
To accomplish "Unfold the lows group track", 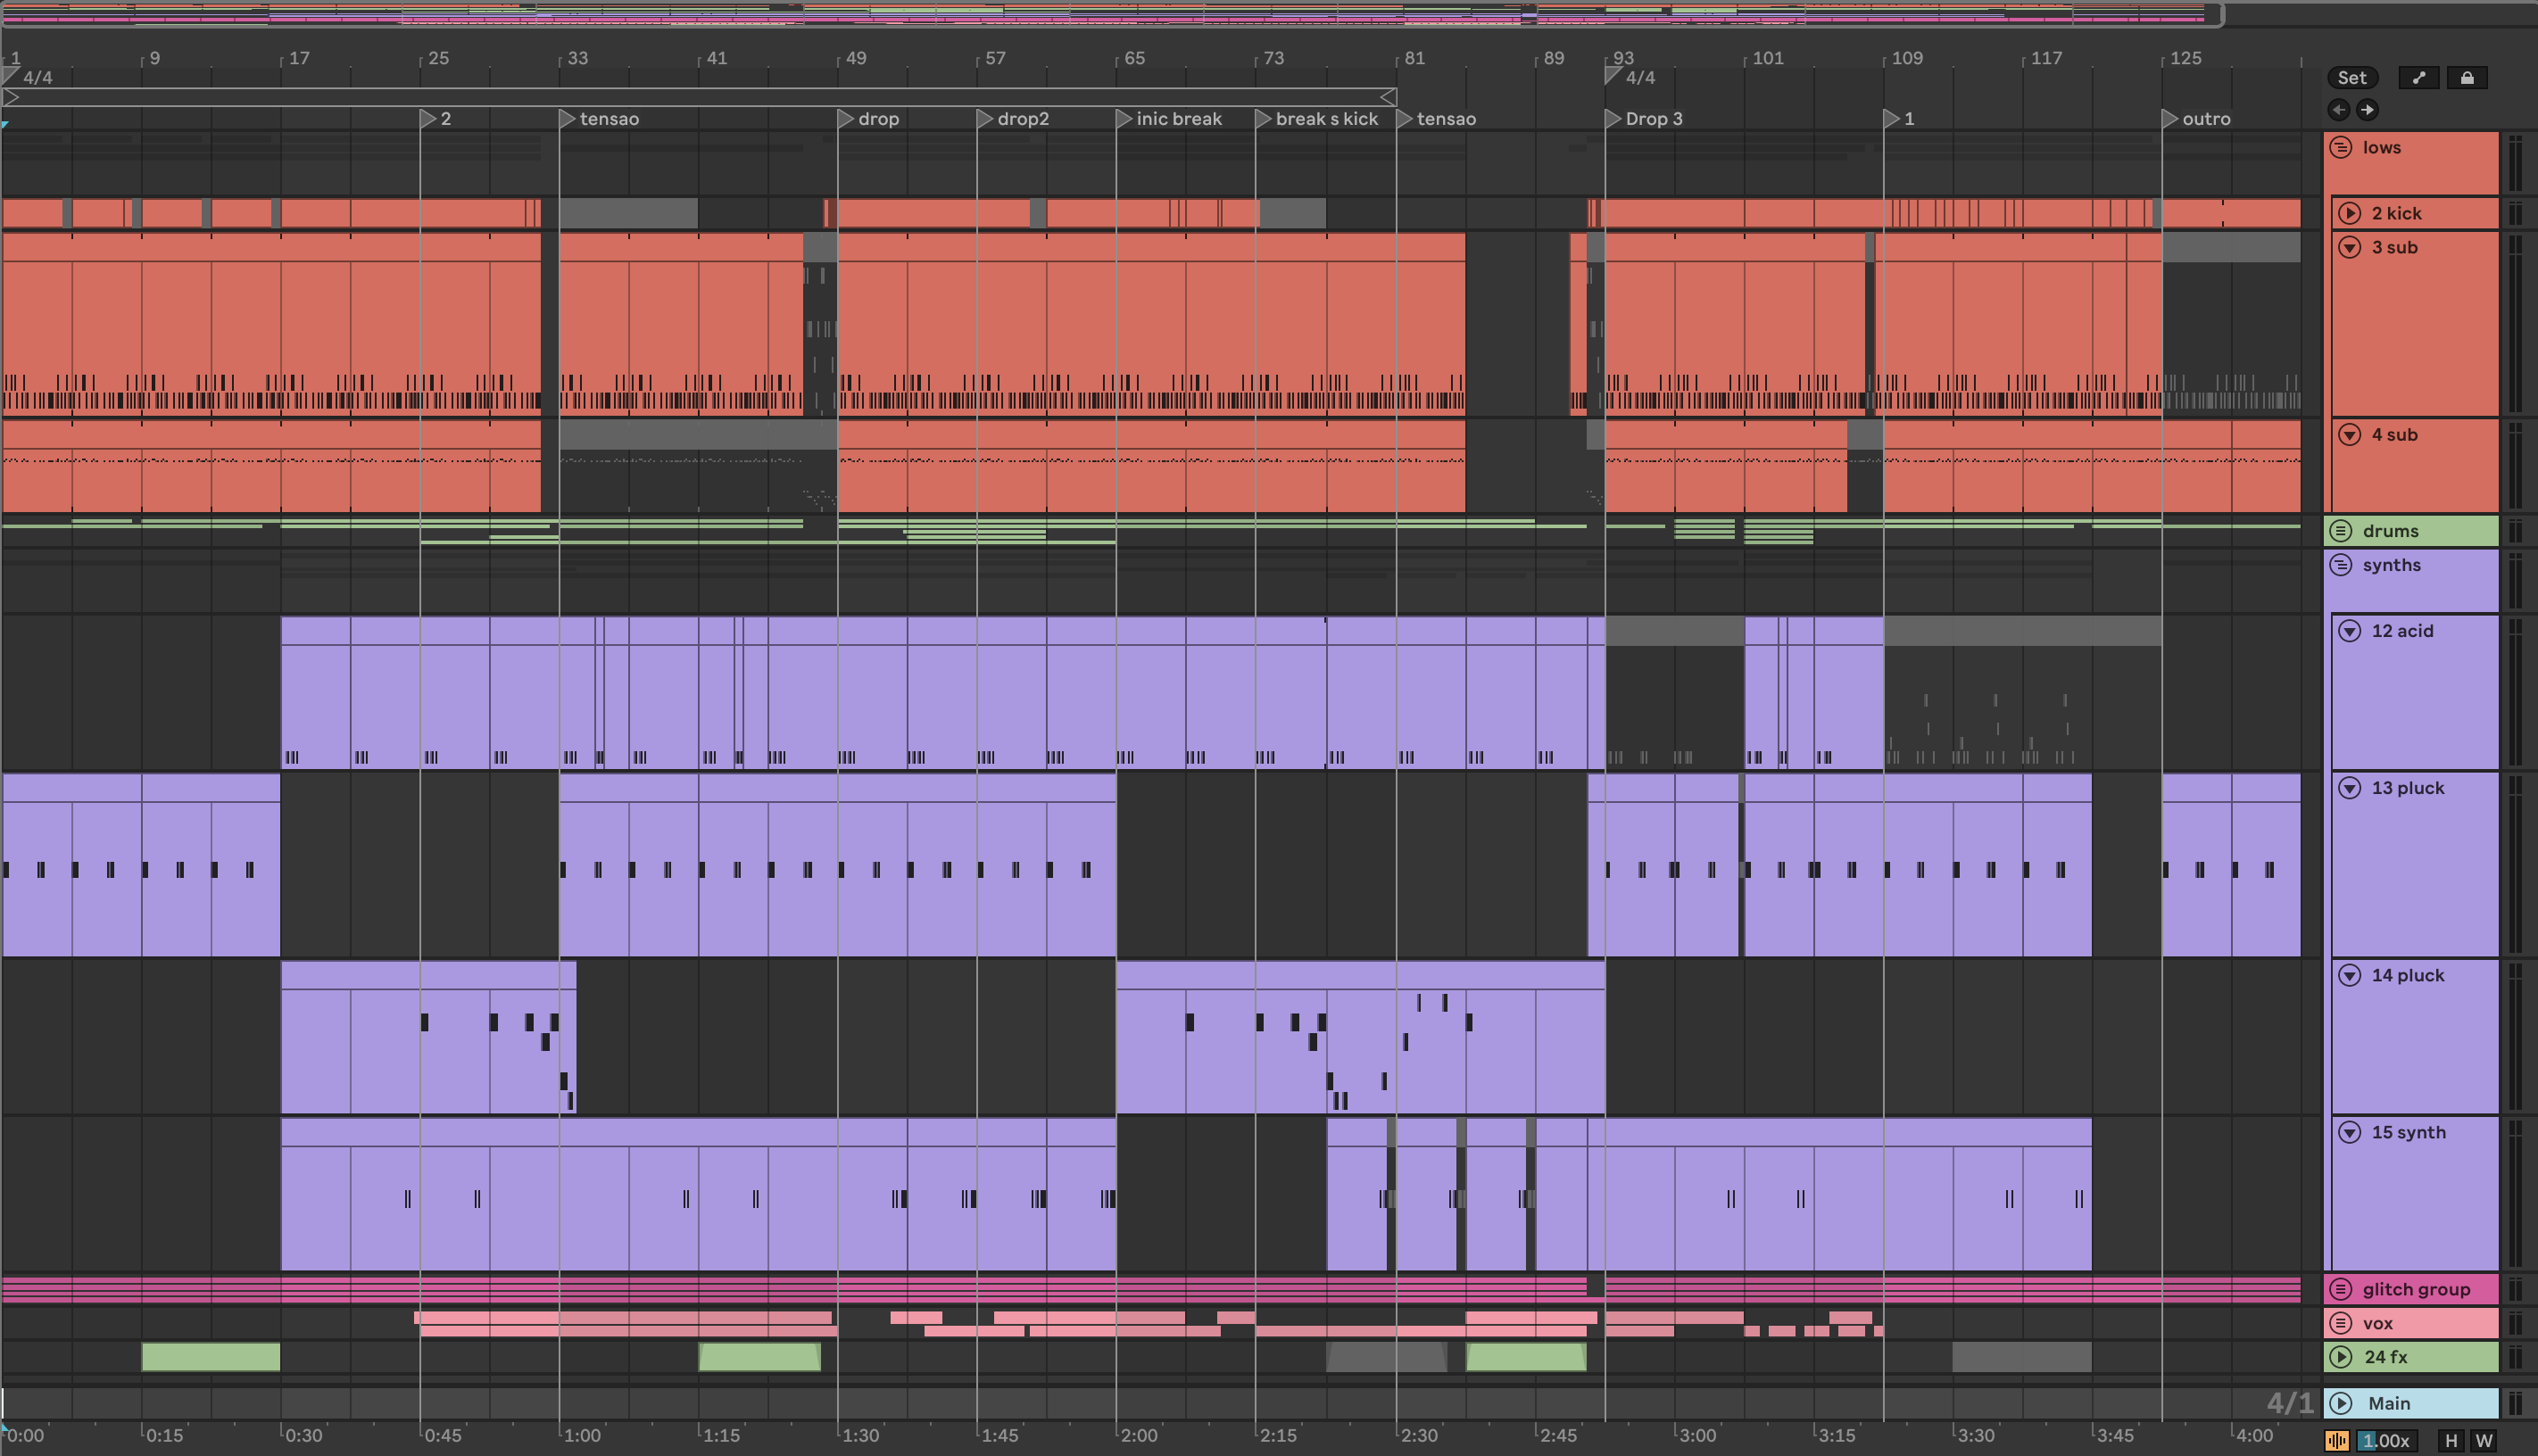I will coord(2341,148).
